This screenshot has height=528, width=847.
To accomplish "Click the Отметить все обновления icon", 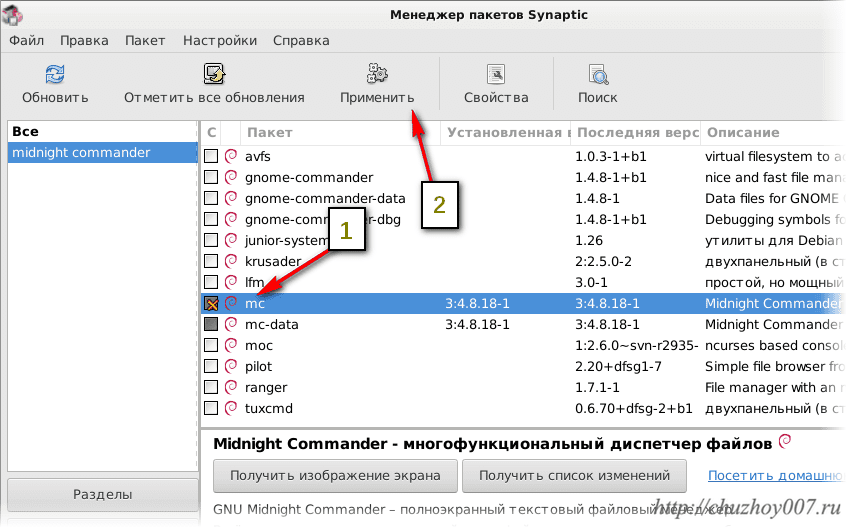I will point(214,74).
